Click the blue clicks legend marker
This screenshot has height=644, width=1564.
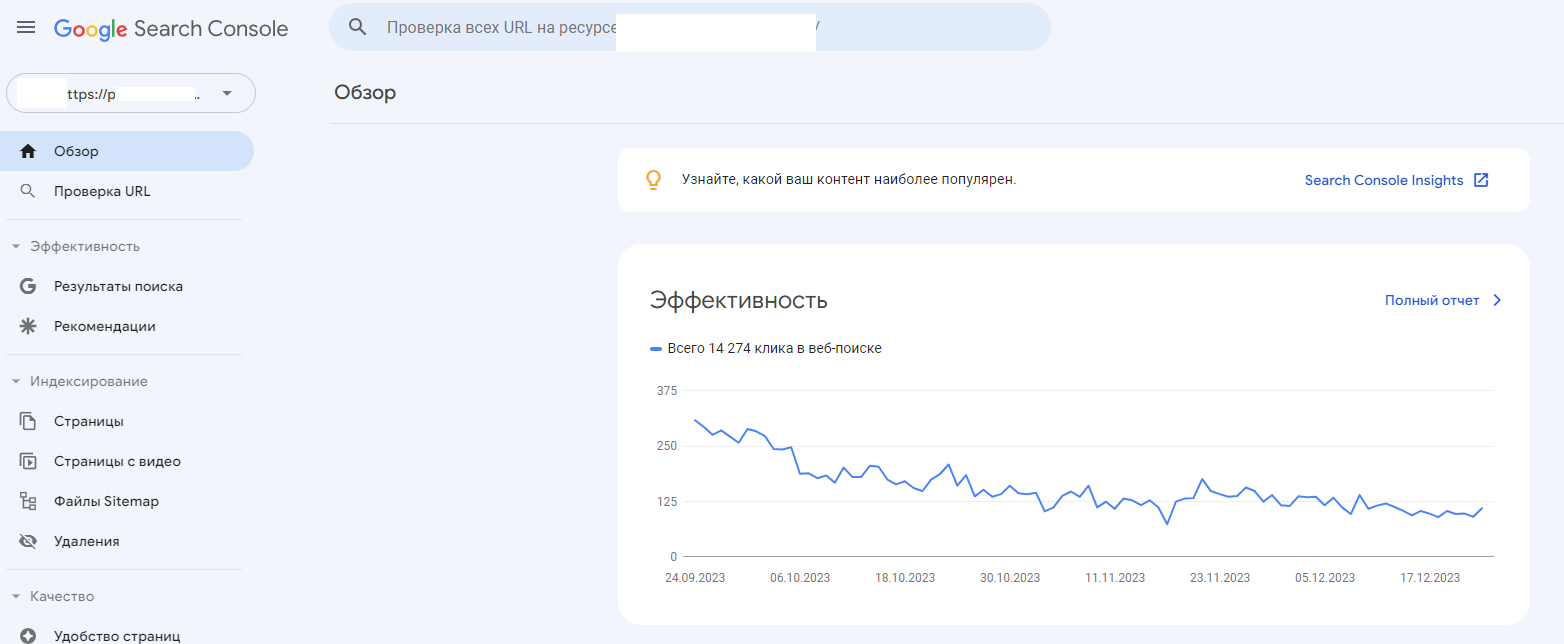(x=656, y=349)
